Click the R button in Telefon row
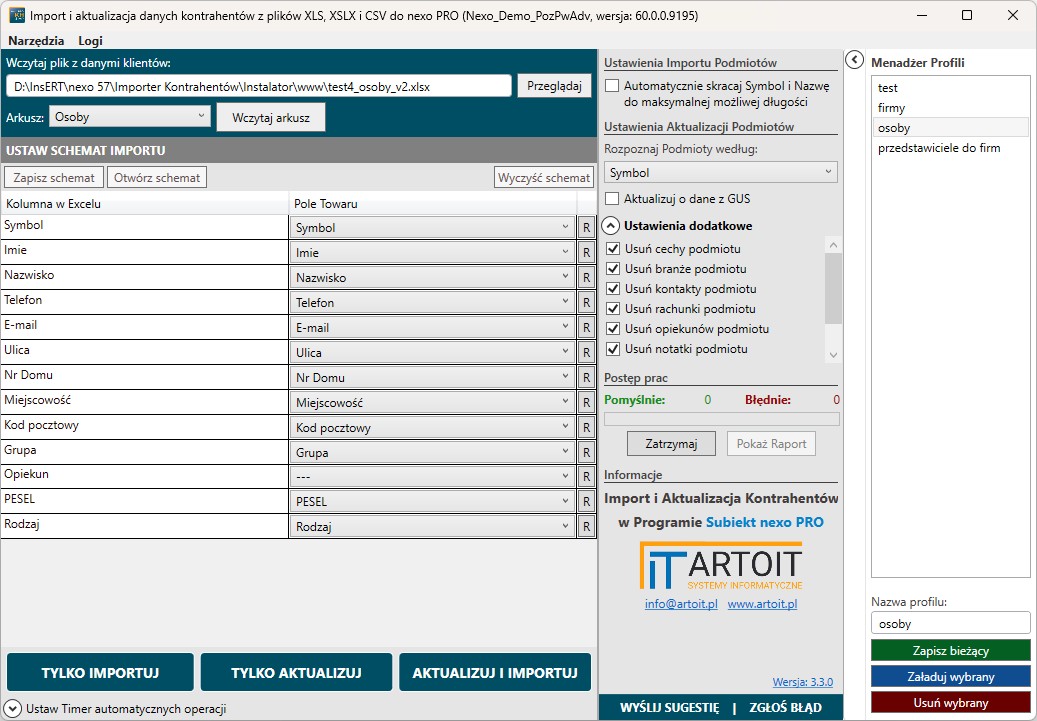Viewport: 1037px width, 721px height. point(586,303)
